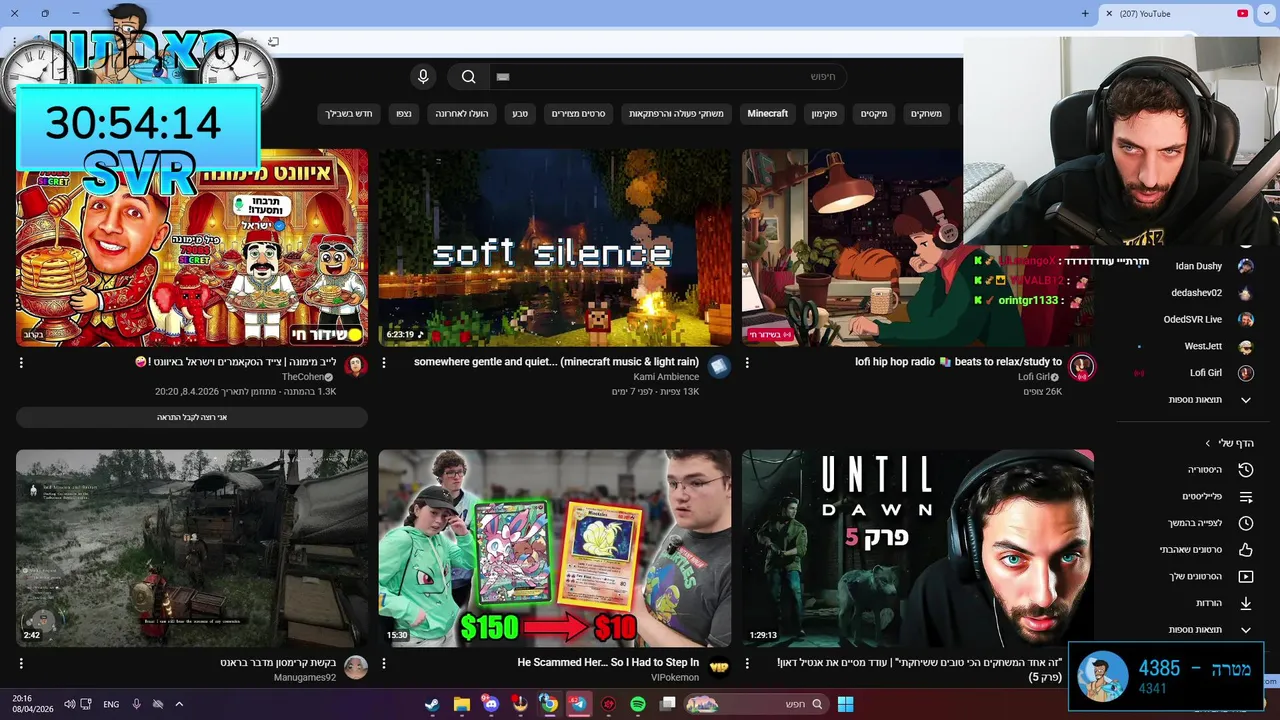Select the הועלו לאחרונה filter chip
This screenshot has height=720, width=1280.
click(x=462, y=114)
